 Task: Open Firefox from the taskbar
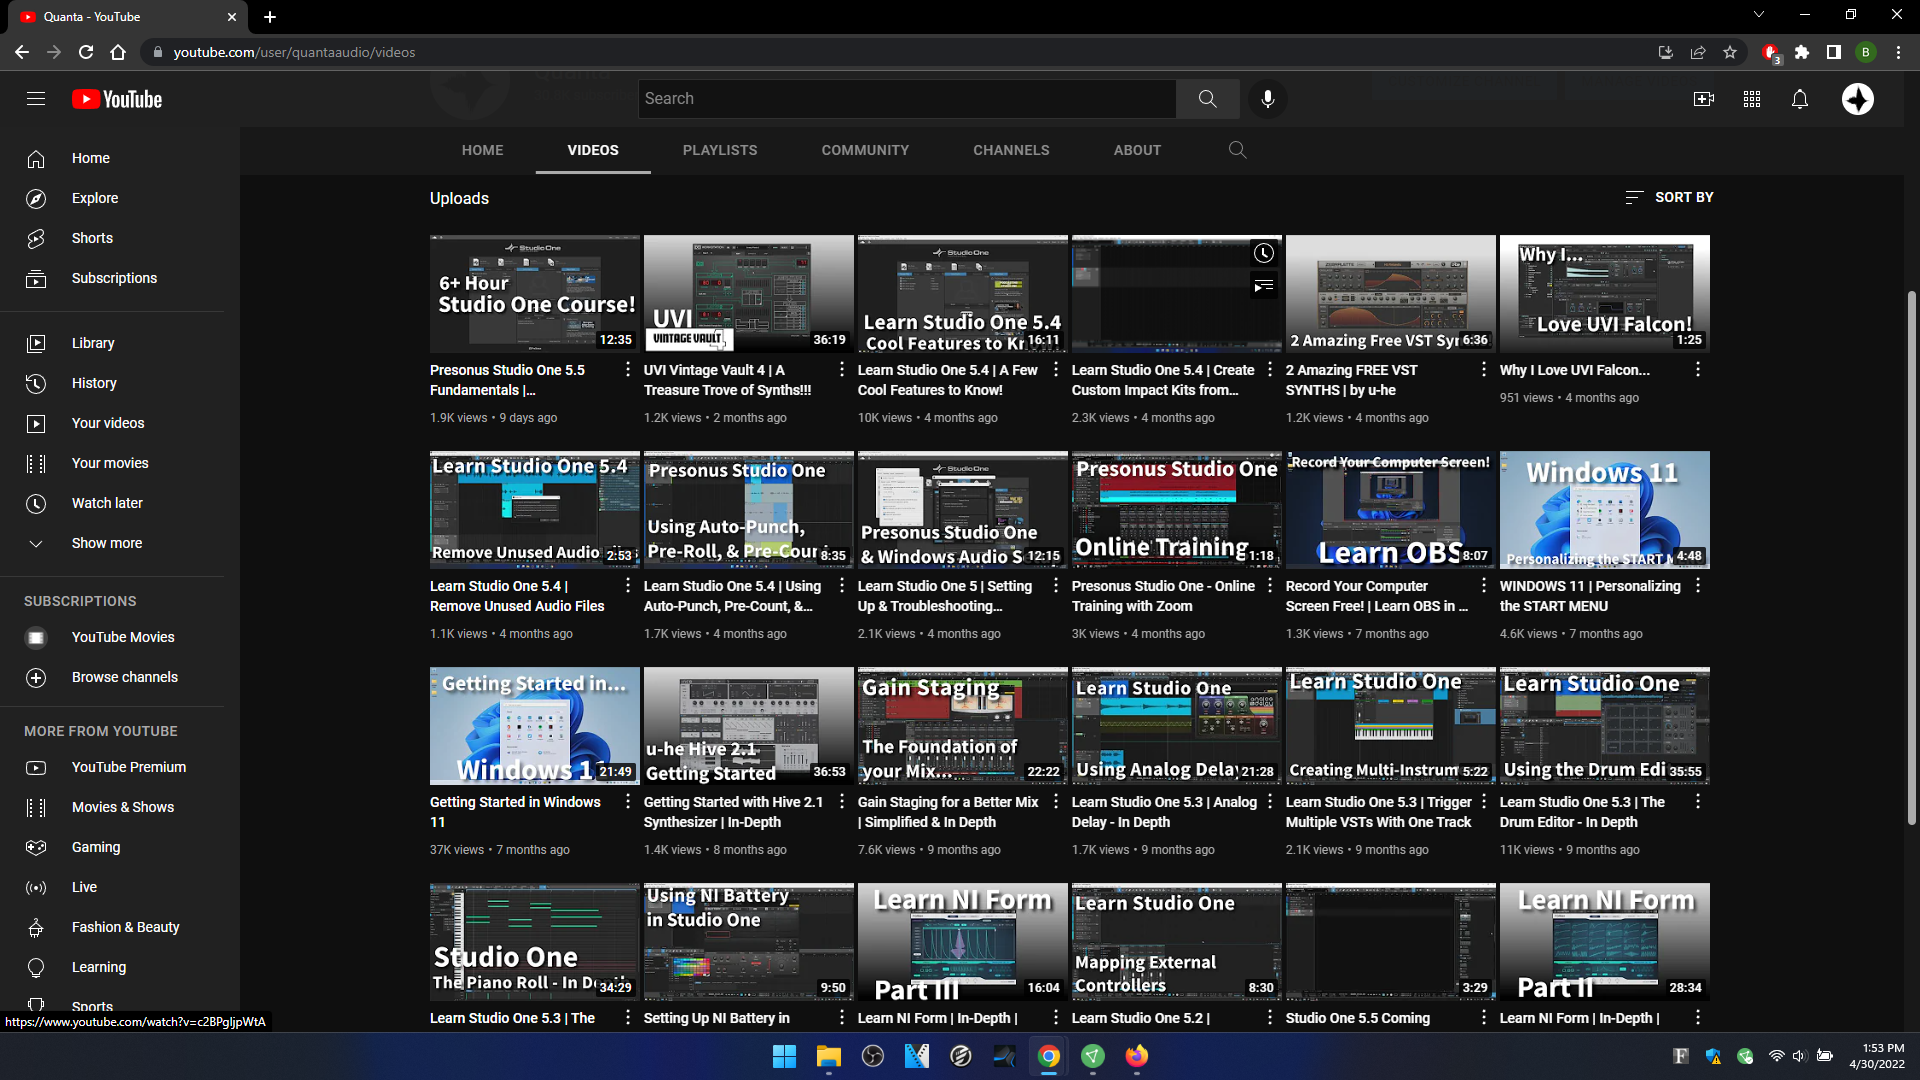[x=1137, y=1056]
